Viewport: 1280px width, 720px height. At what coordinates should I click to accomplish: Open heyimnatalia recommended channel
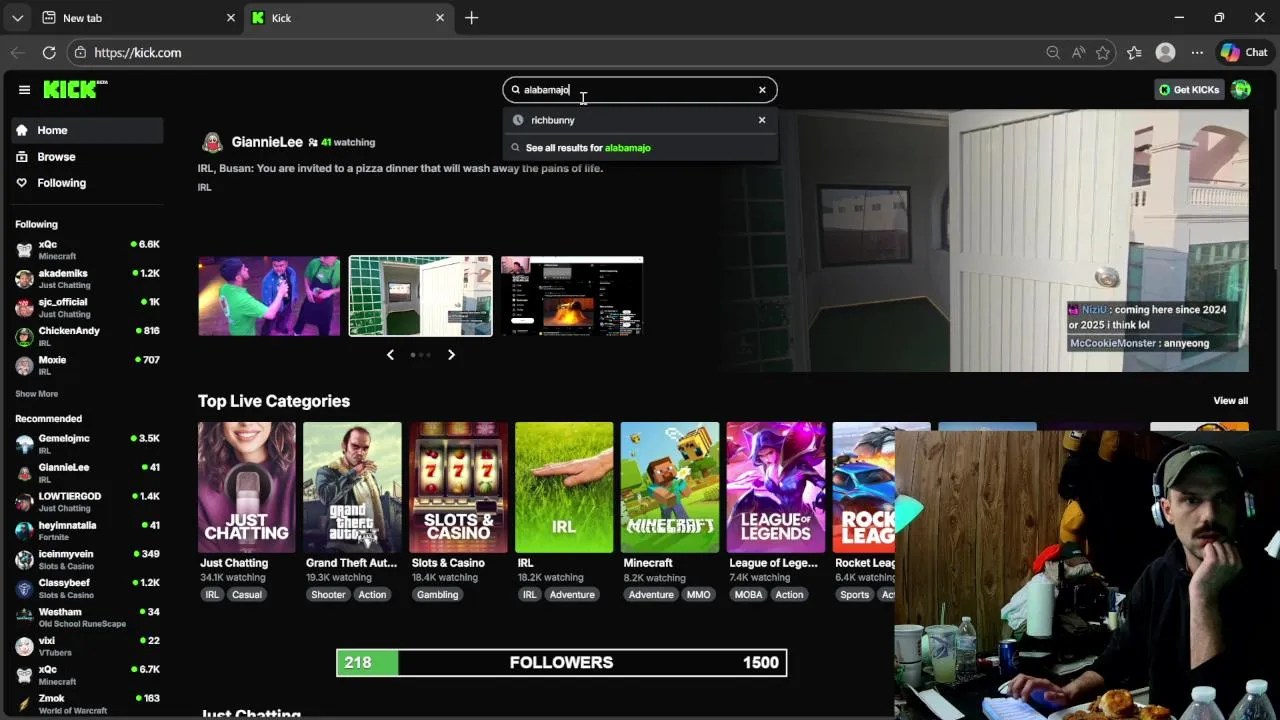tap(87, 531)
